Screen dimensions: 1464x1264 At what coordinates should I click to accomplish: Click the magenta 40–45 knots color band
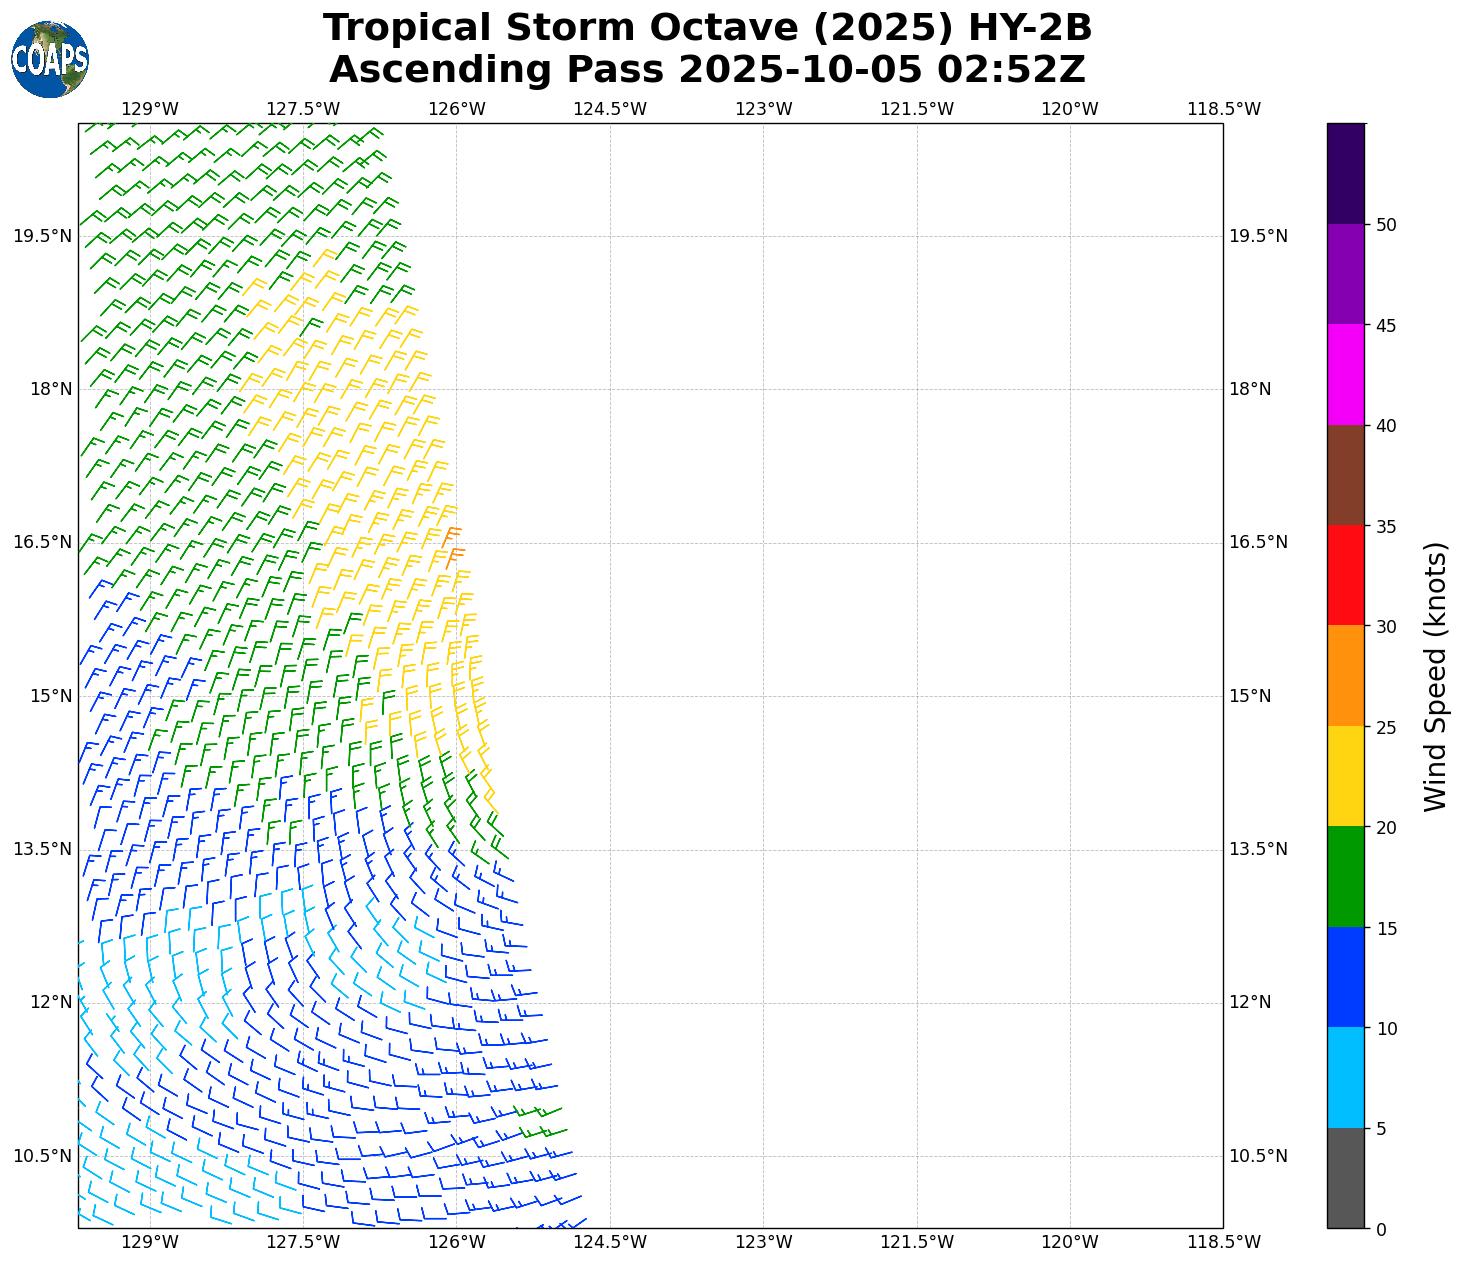1345,374
